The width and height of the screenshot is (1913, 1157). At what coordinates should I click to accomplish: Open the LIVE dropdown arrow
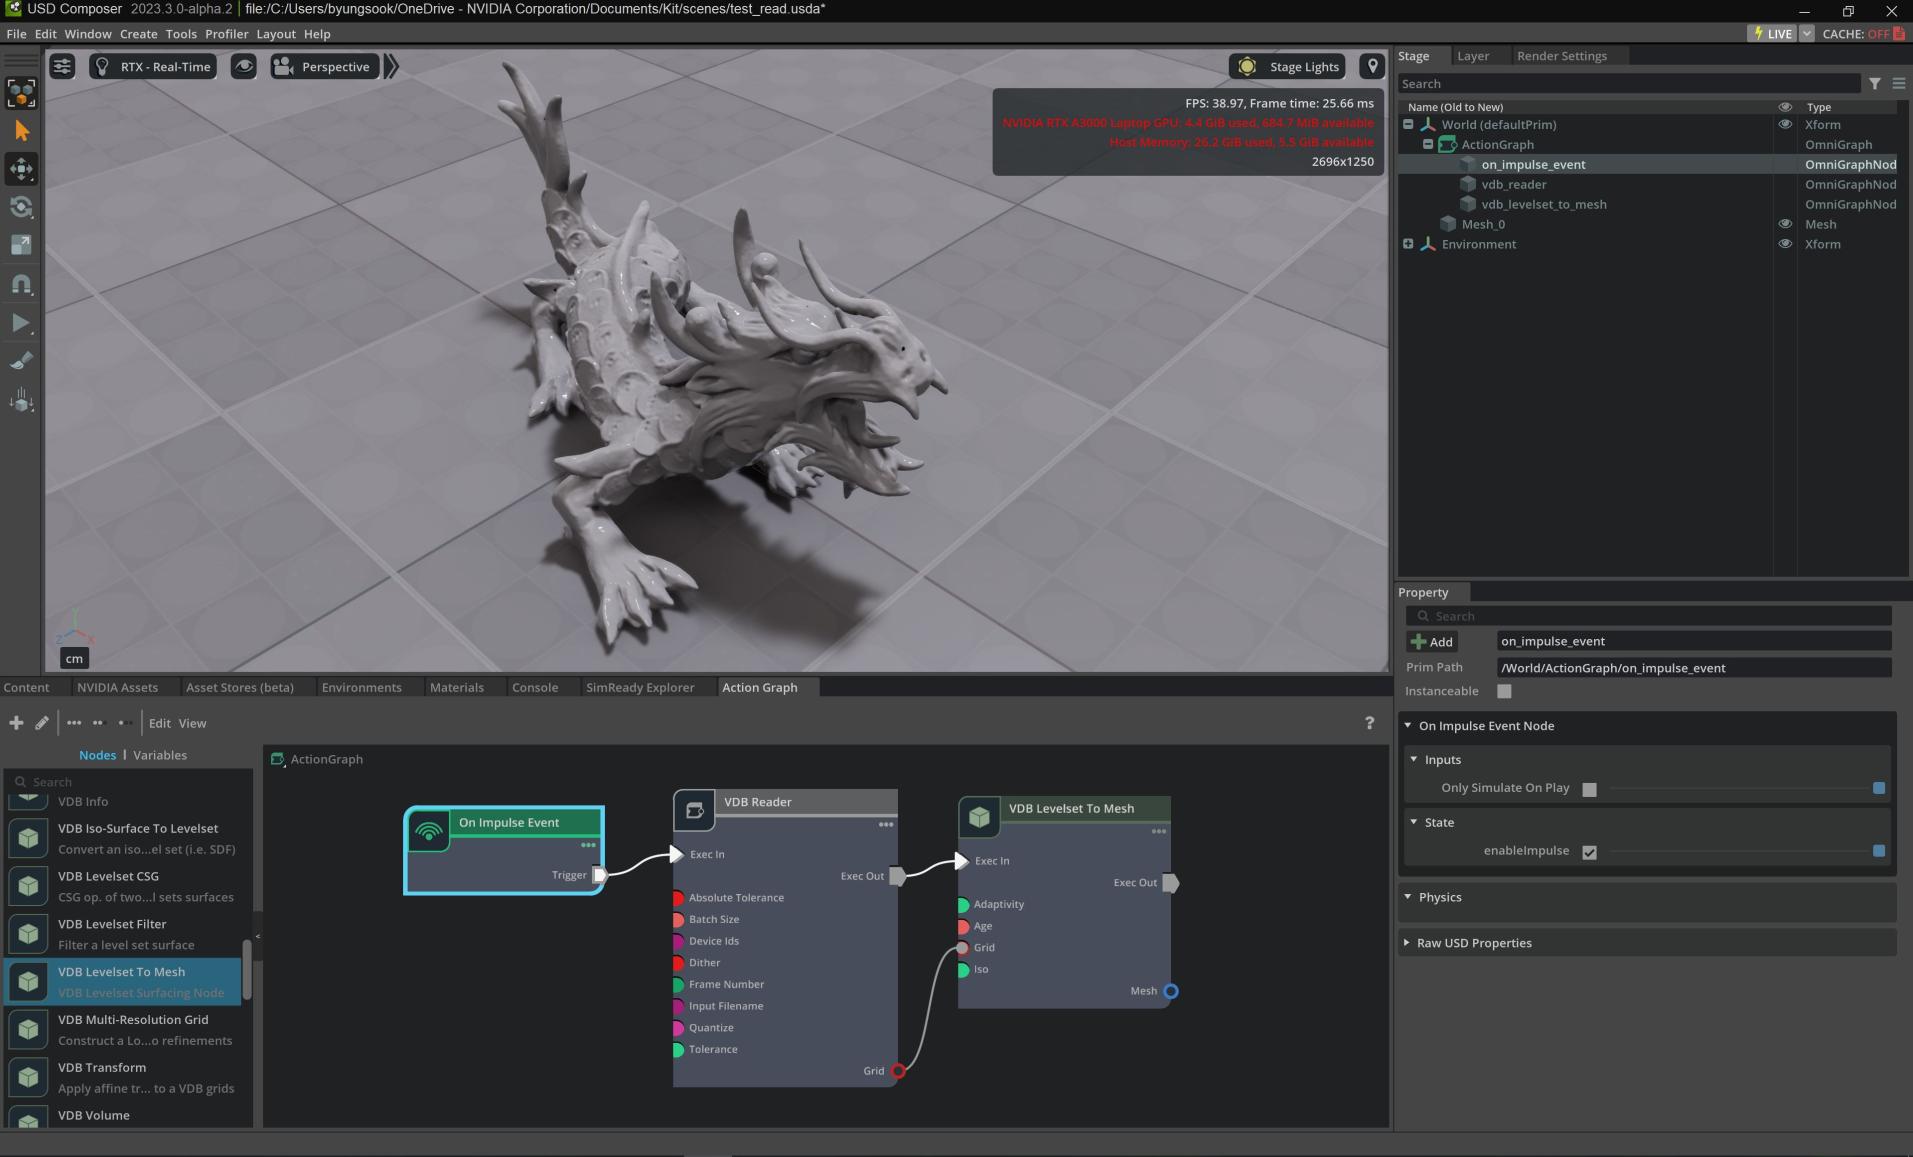[1807, 34]
